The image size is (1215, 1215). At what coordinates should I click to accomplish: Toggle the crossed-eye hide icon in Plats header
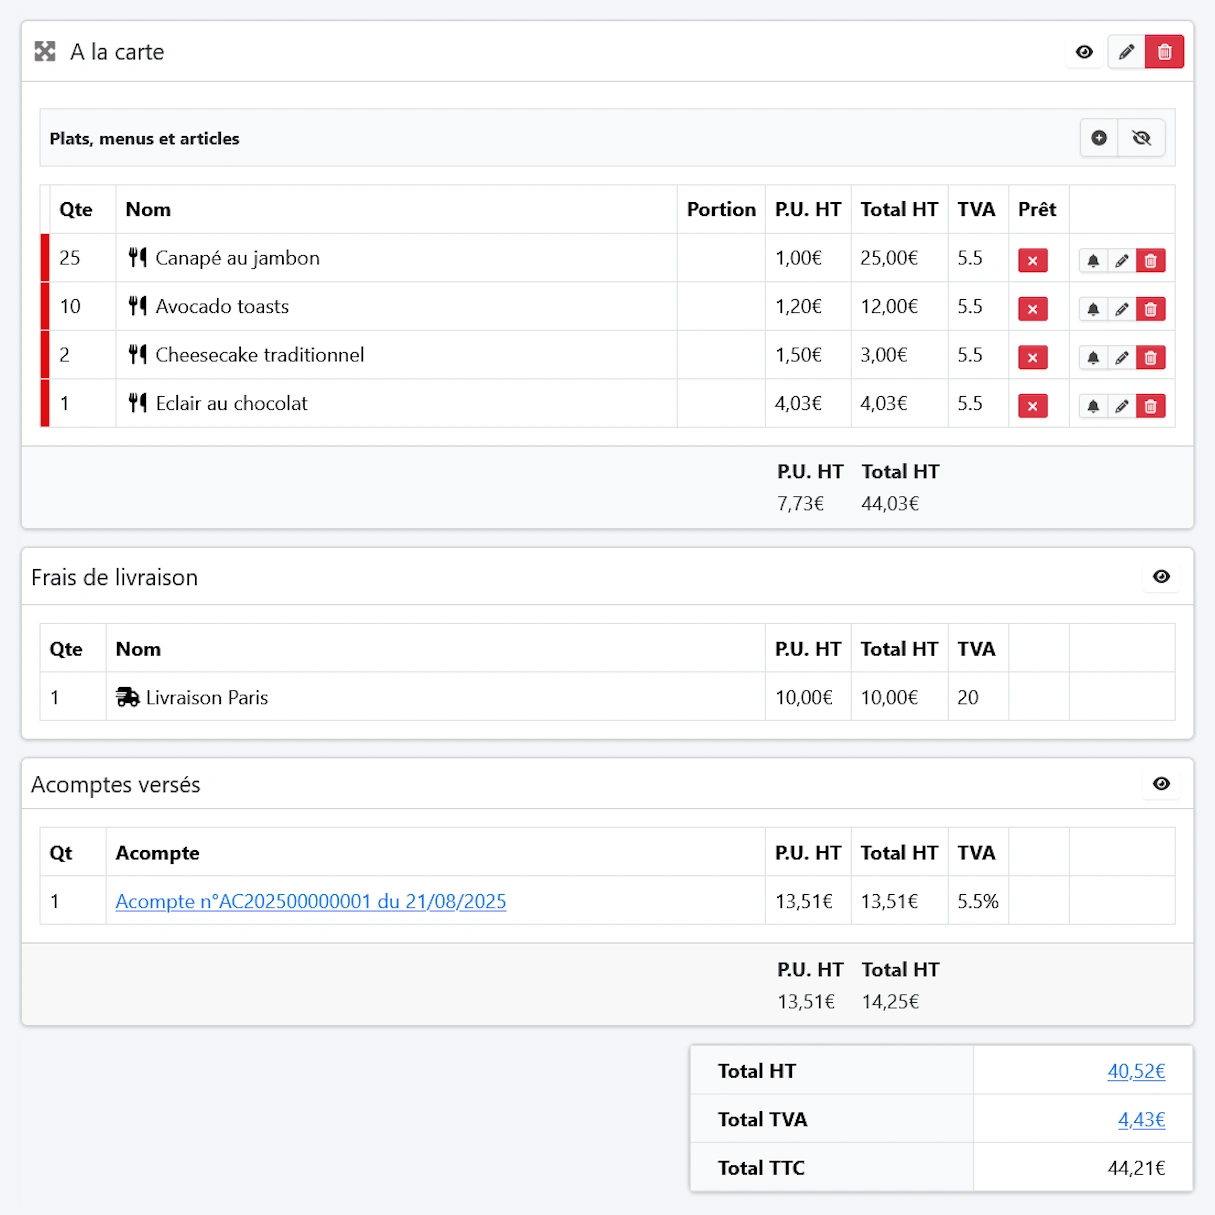point(1141,138)
